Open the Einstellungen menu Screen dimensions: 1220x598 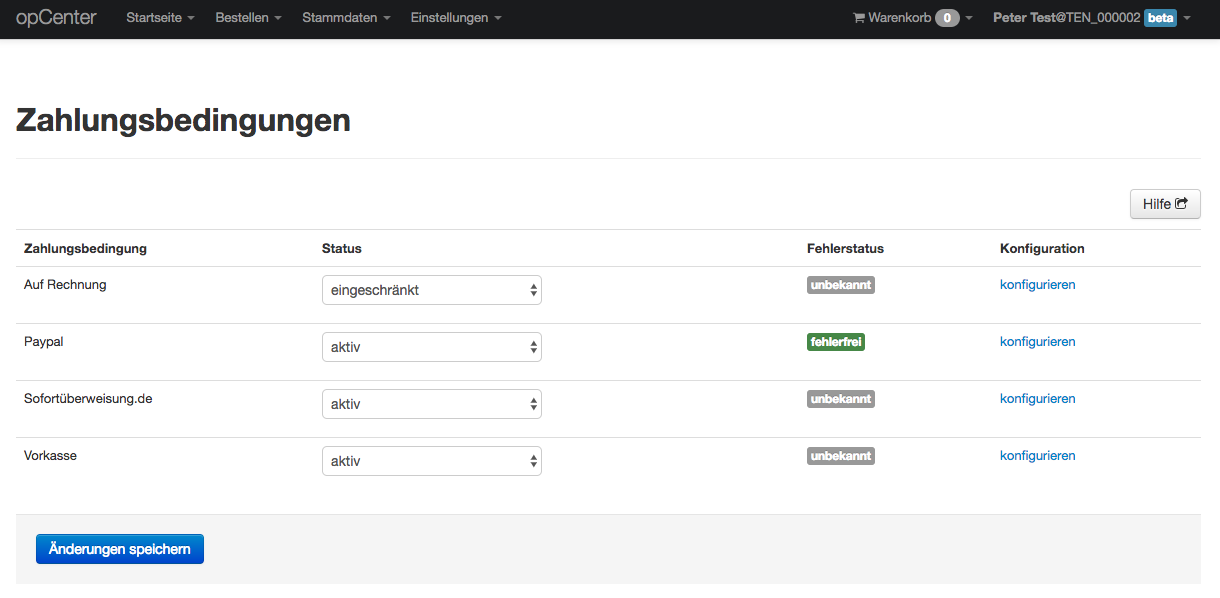455,17
